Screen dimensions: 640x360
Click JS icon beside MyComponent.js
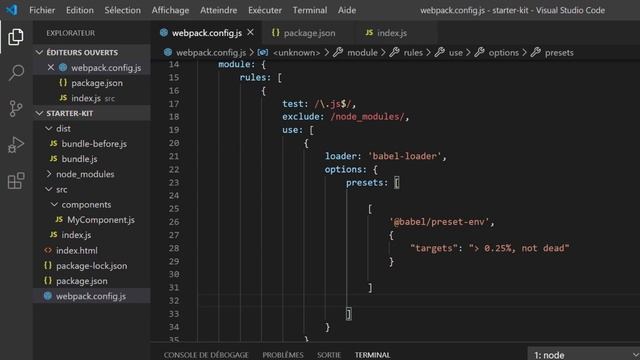(x=59, y=220)
